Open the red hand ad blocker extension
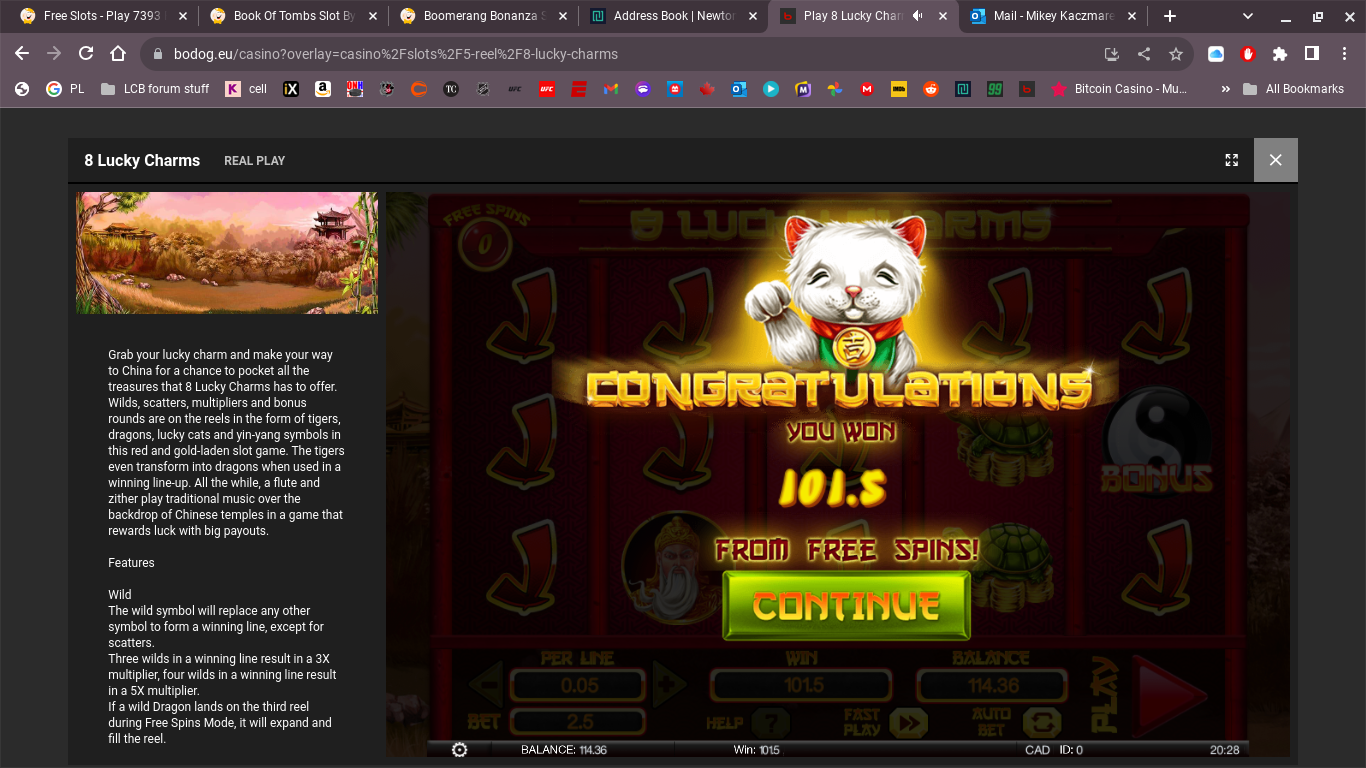 [1248, 54]
